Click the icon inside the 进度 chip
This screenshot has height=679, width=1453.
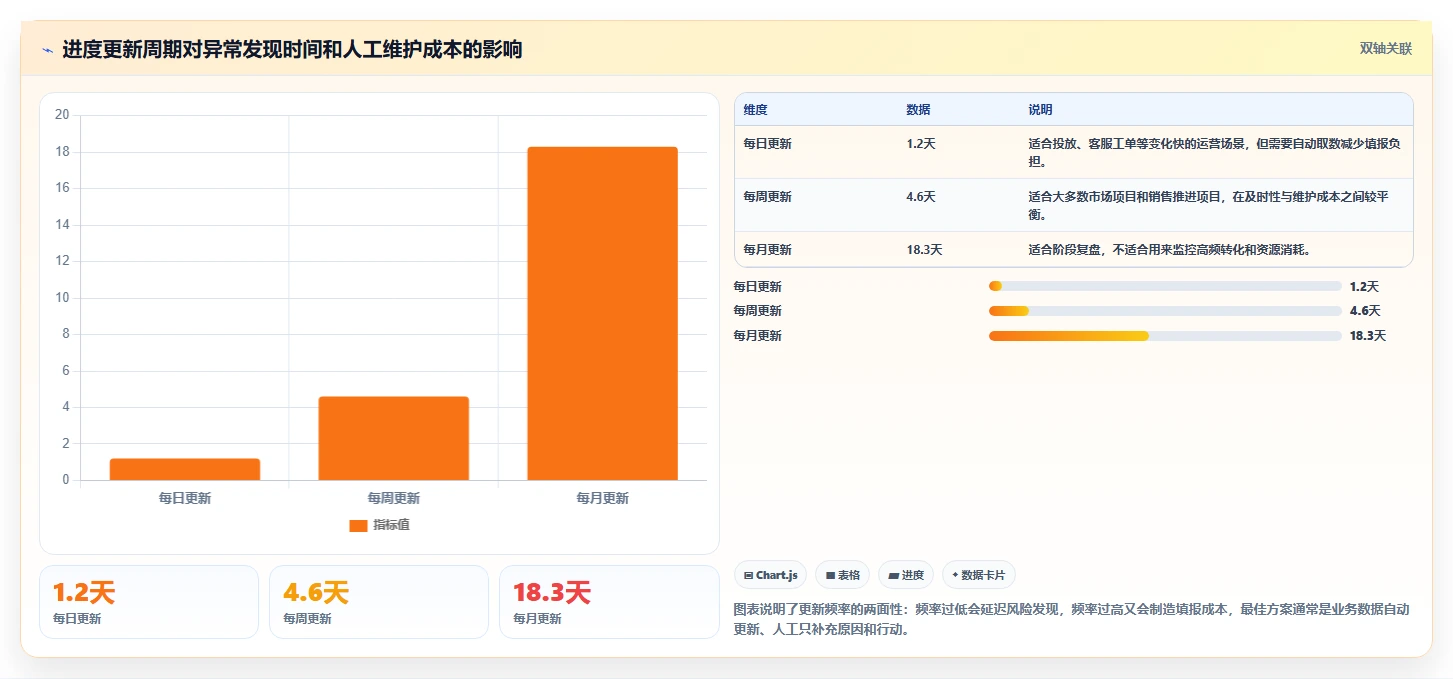point(893,576)
